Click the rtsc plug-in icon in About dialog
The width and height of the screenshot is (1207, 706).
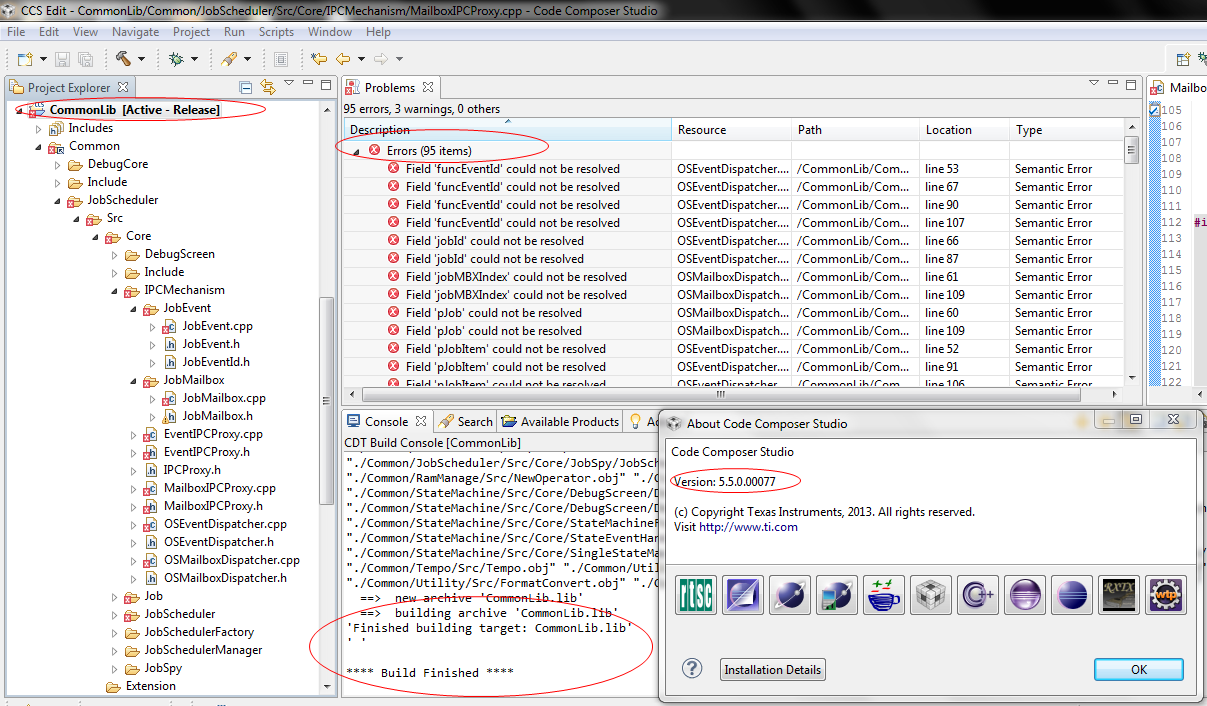tap(696, 595)
